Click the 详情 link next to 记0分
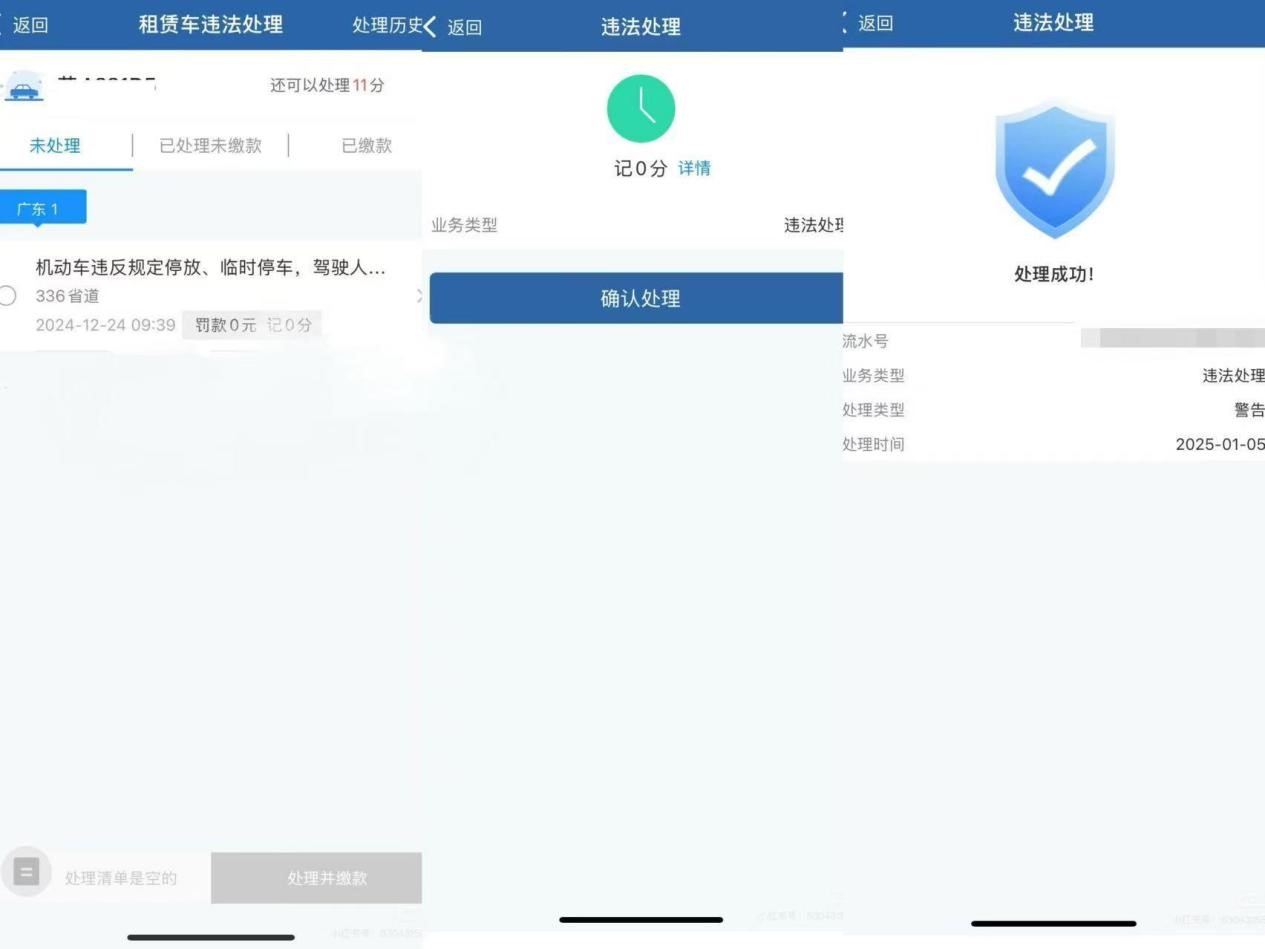The image size is (1265, 949). (x=694, y=169)
